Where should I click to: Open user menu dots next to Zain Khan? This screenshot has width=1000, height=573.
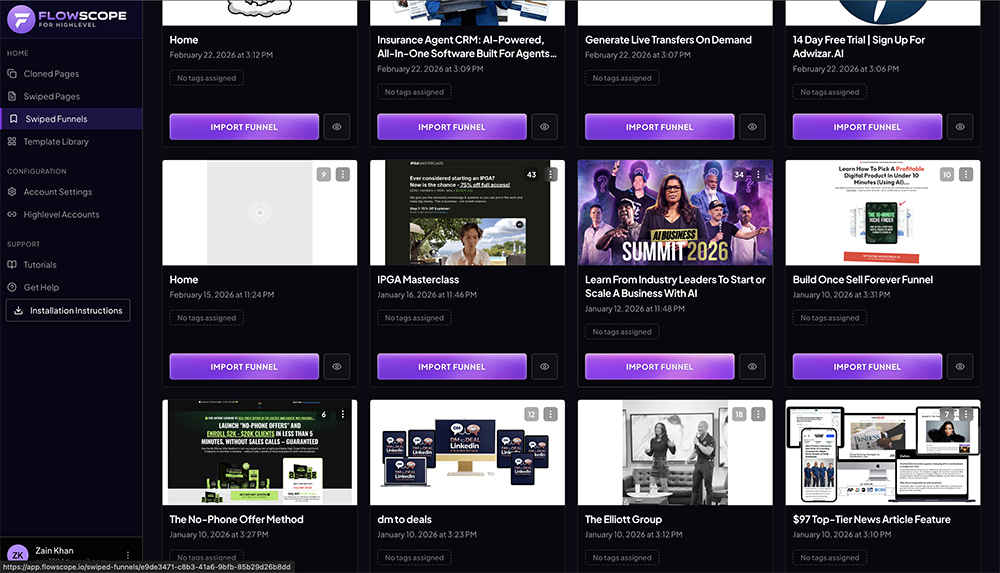coord(128,554)
